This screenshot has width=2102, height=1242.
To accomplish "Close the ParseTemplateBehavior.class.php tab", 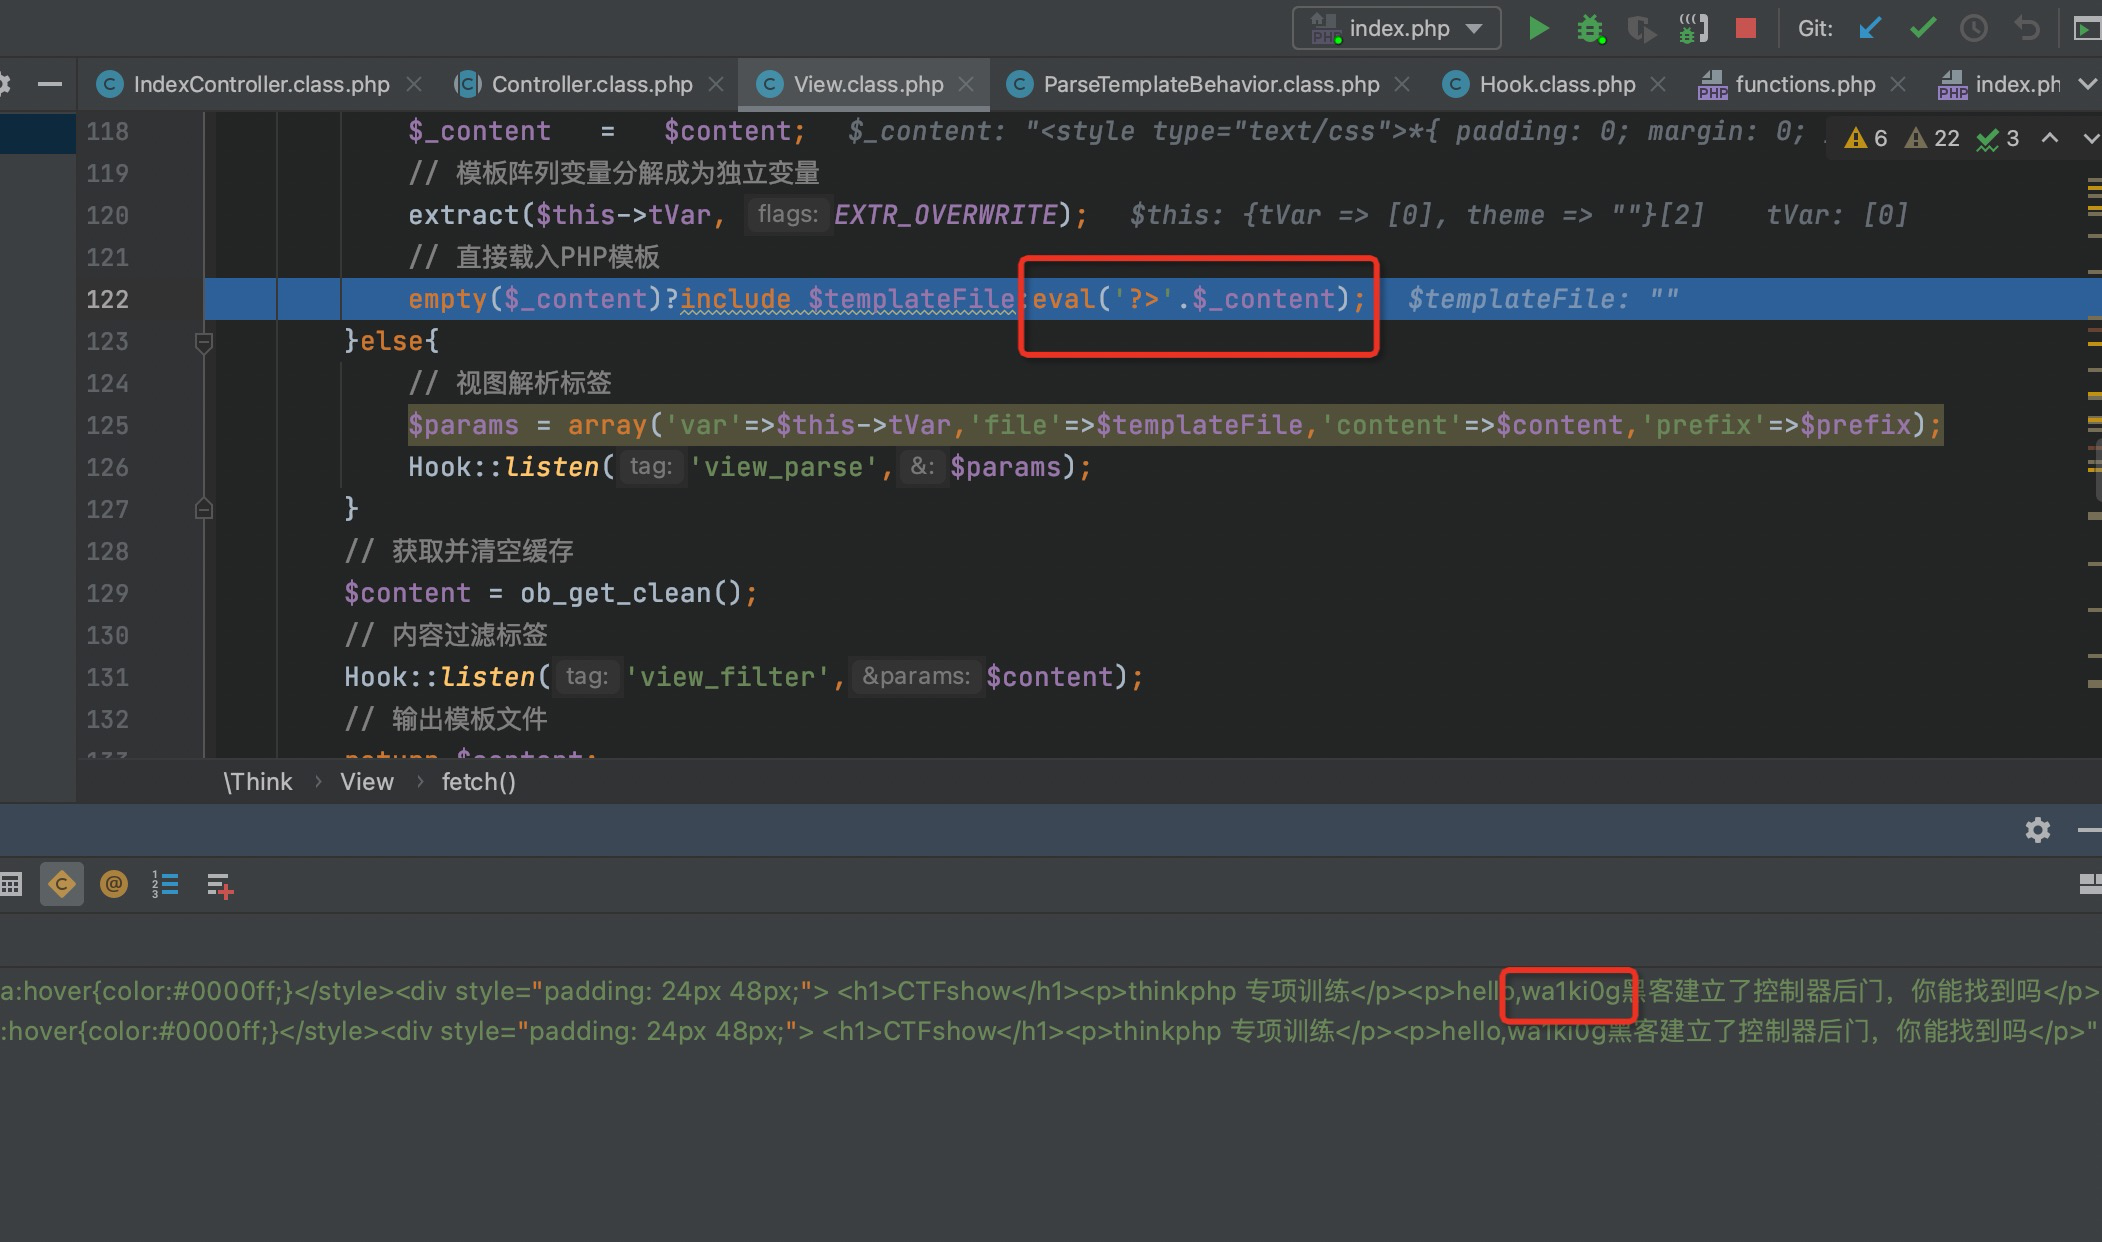I will [1402, 84].
